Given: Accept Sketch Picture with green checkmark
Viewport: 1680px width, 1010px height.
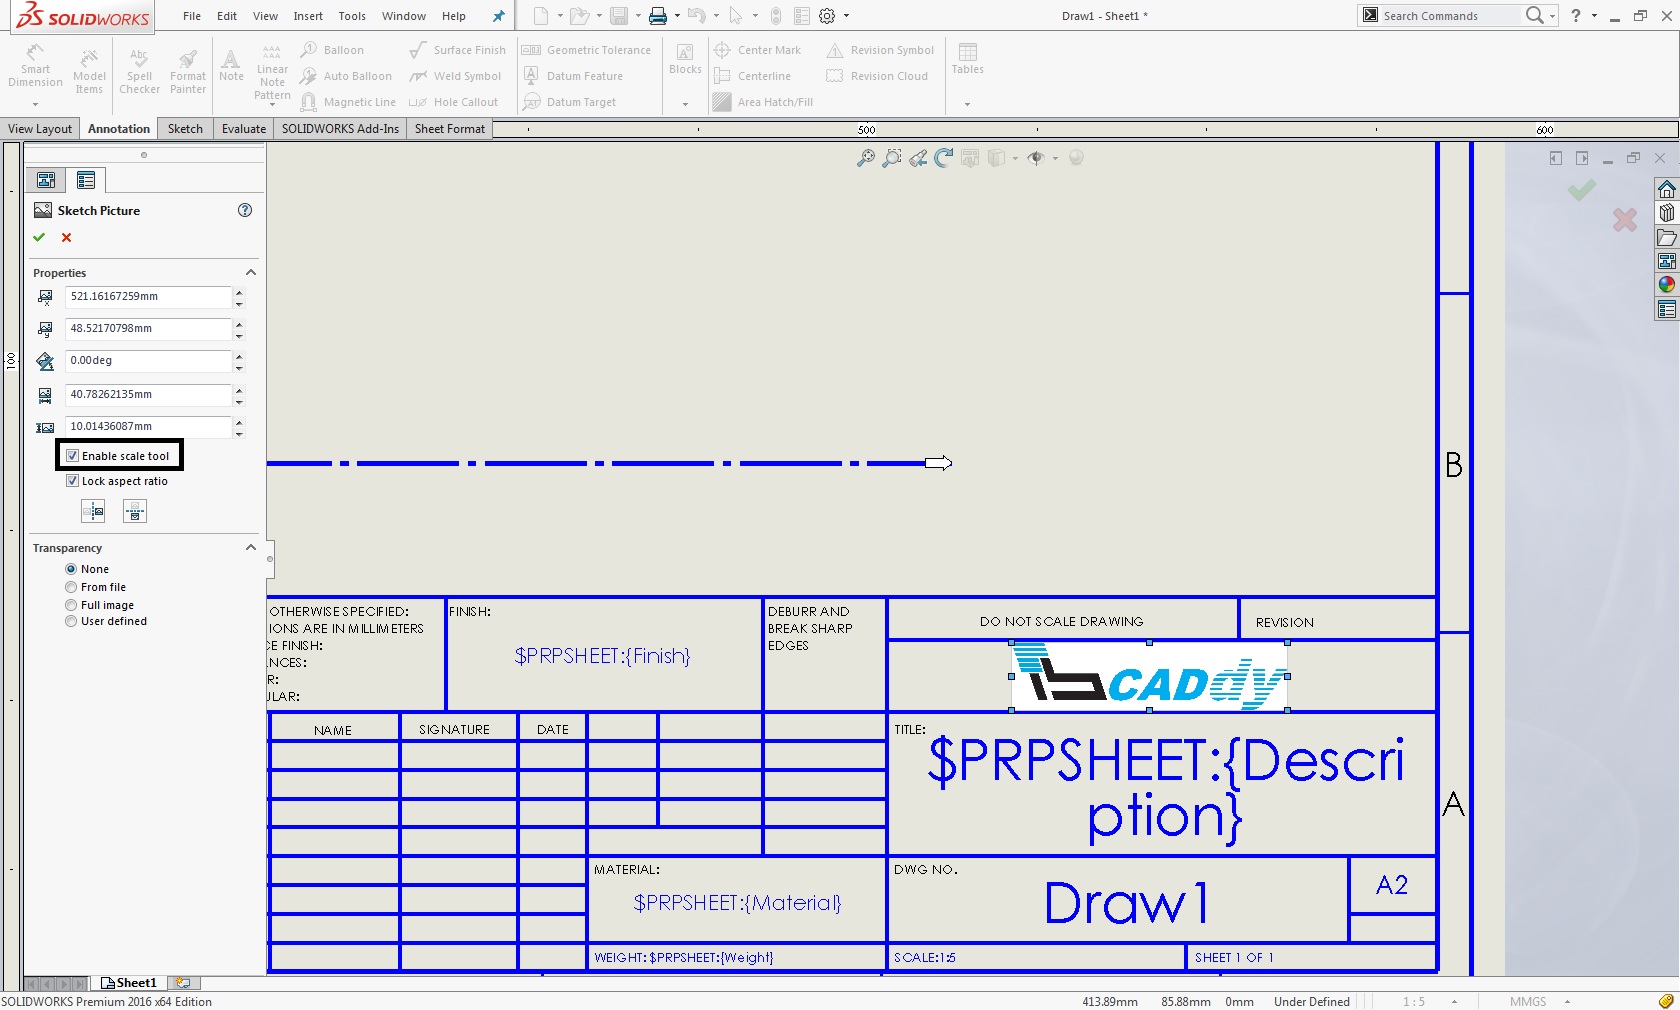Looking at the screenshot, I should pos(39,237).
